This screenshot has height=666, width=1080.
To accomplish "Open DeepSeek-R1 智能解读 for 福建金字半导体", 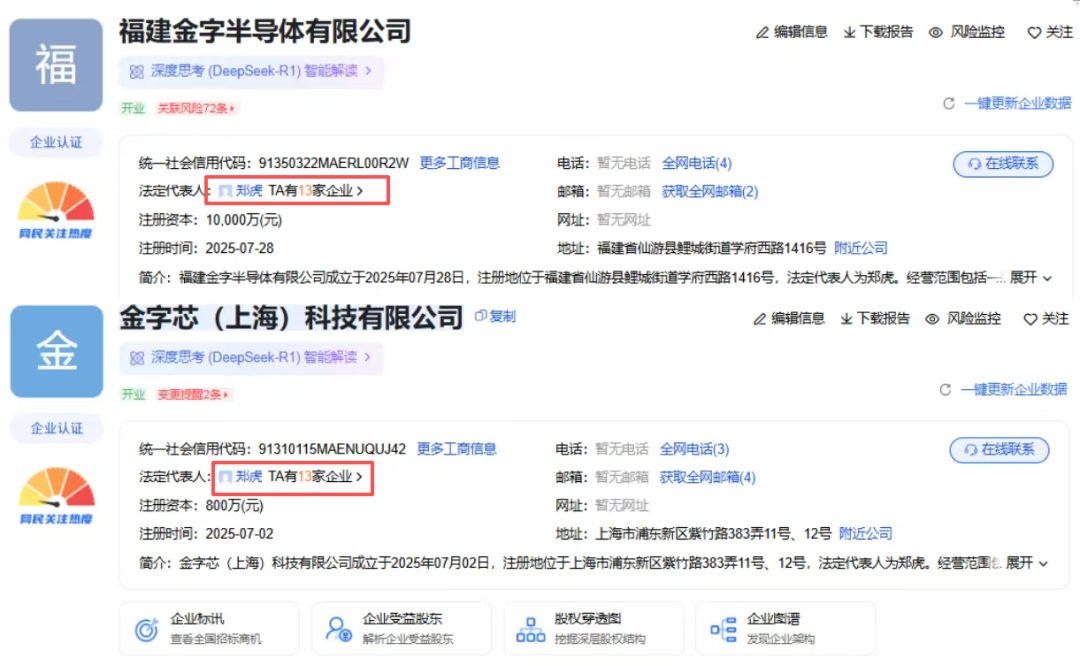I will [251, 71].
